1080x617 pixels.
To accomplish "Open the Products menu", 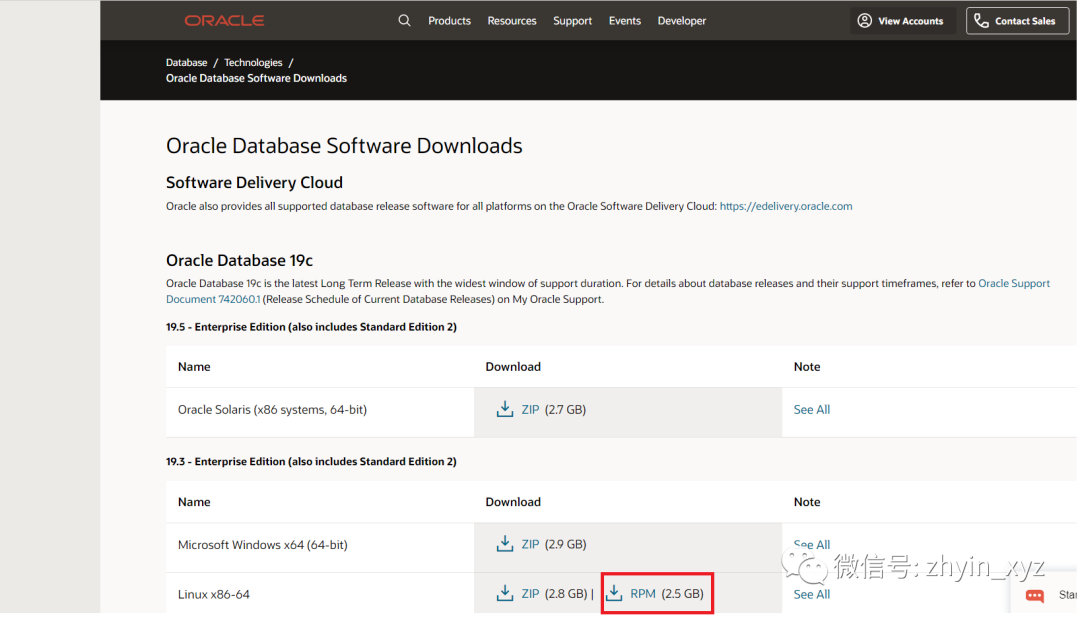I will pyautogui.click(x=449, y=21).
